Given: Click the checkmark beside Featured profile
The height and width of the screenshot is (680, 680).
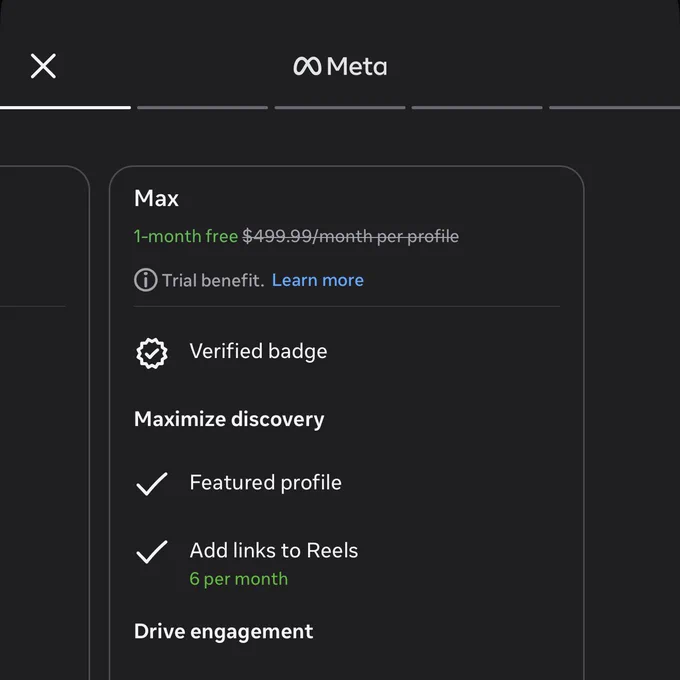Looking at the screenshot, I should [152, 484].
